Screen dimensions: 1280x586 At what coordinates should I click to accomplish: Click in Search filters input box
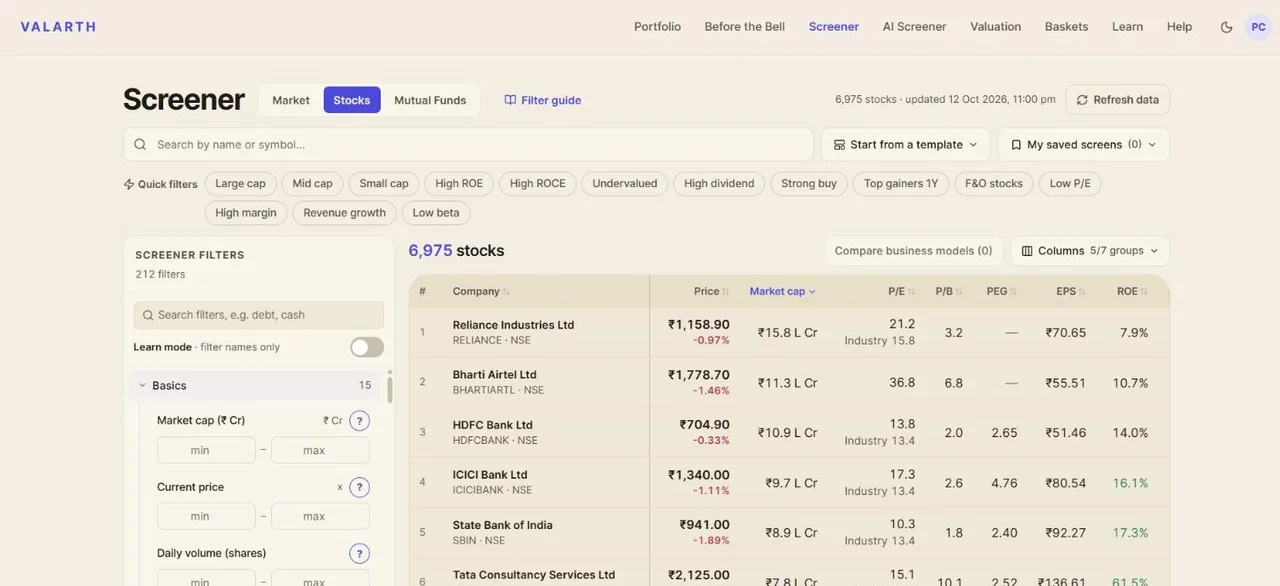[x=259, y=315]
